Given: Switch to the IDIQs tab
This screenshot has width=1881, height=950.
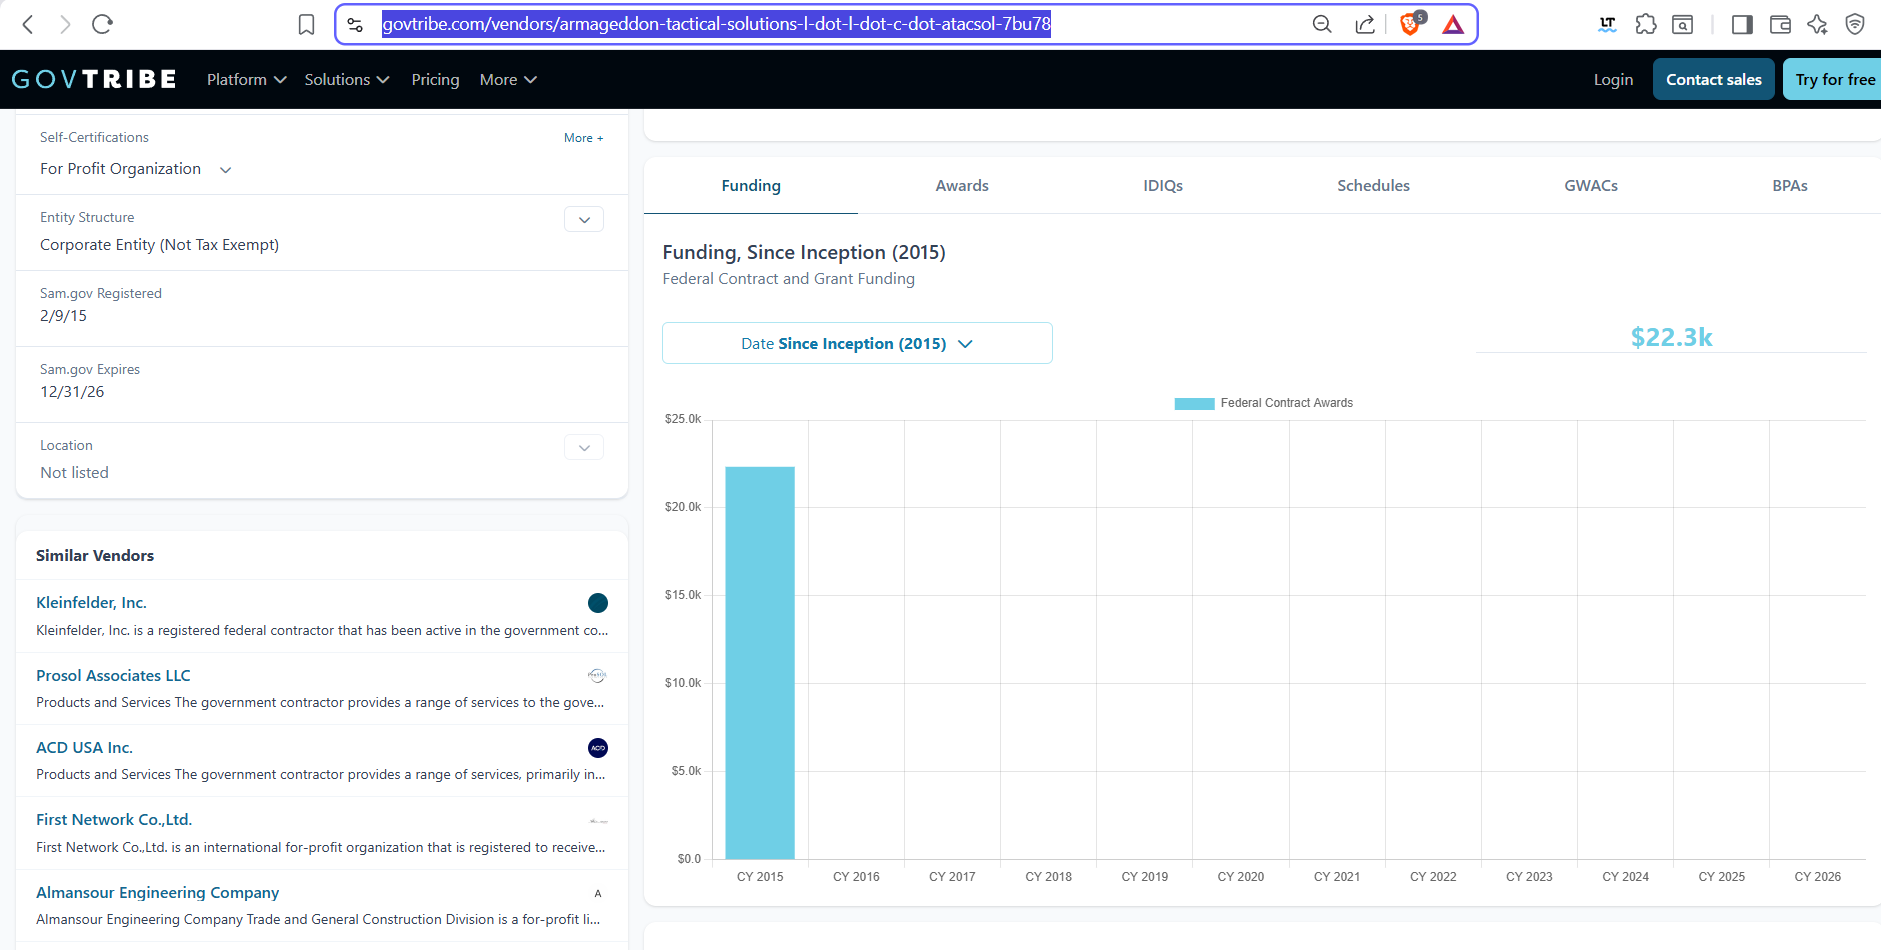Looking at the screenshot, I should coord(1163,185).
